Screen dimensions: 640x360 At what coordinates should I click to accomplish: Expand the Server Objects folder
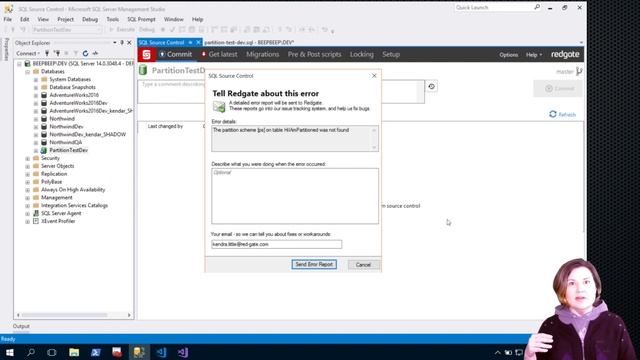pos(27,167)
